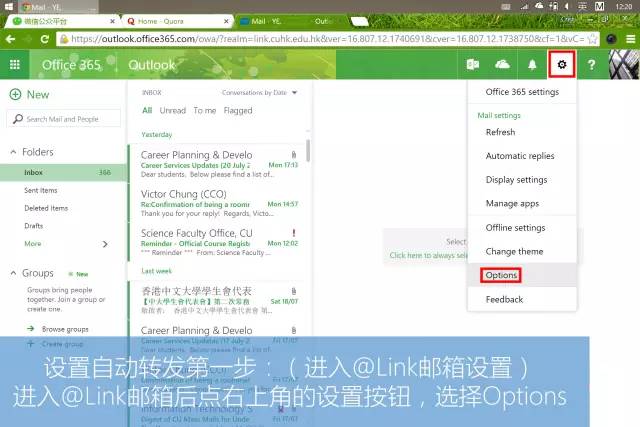
Task: Open the user profile picture
Action: point(624,65)
